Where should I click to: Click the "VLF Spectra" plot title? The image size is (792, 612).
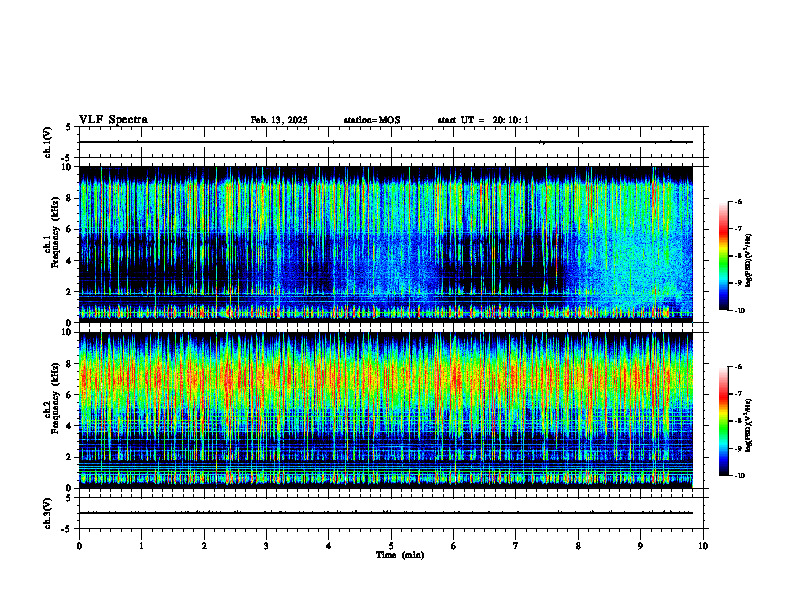pos(113,120)
